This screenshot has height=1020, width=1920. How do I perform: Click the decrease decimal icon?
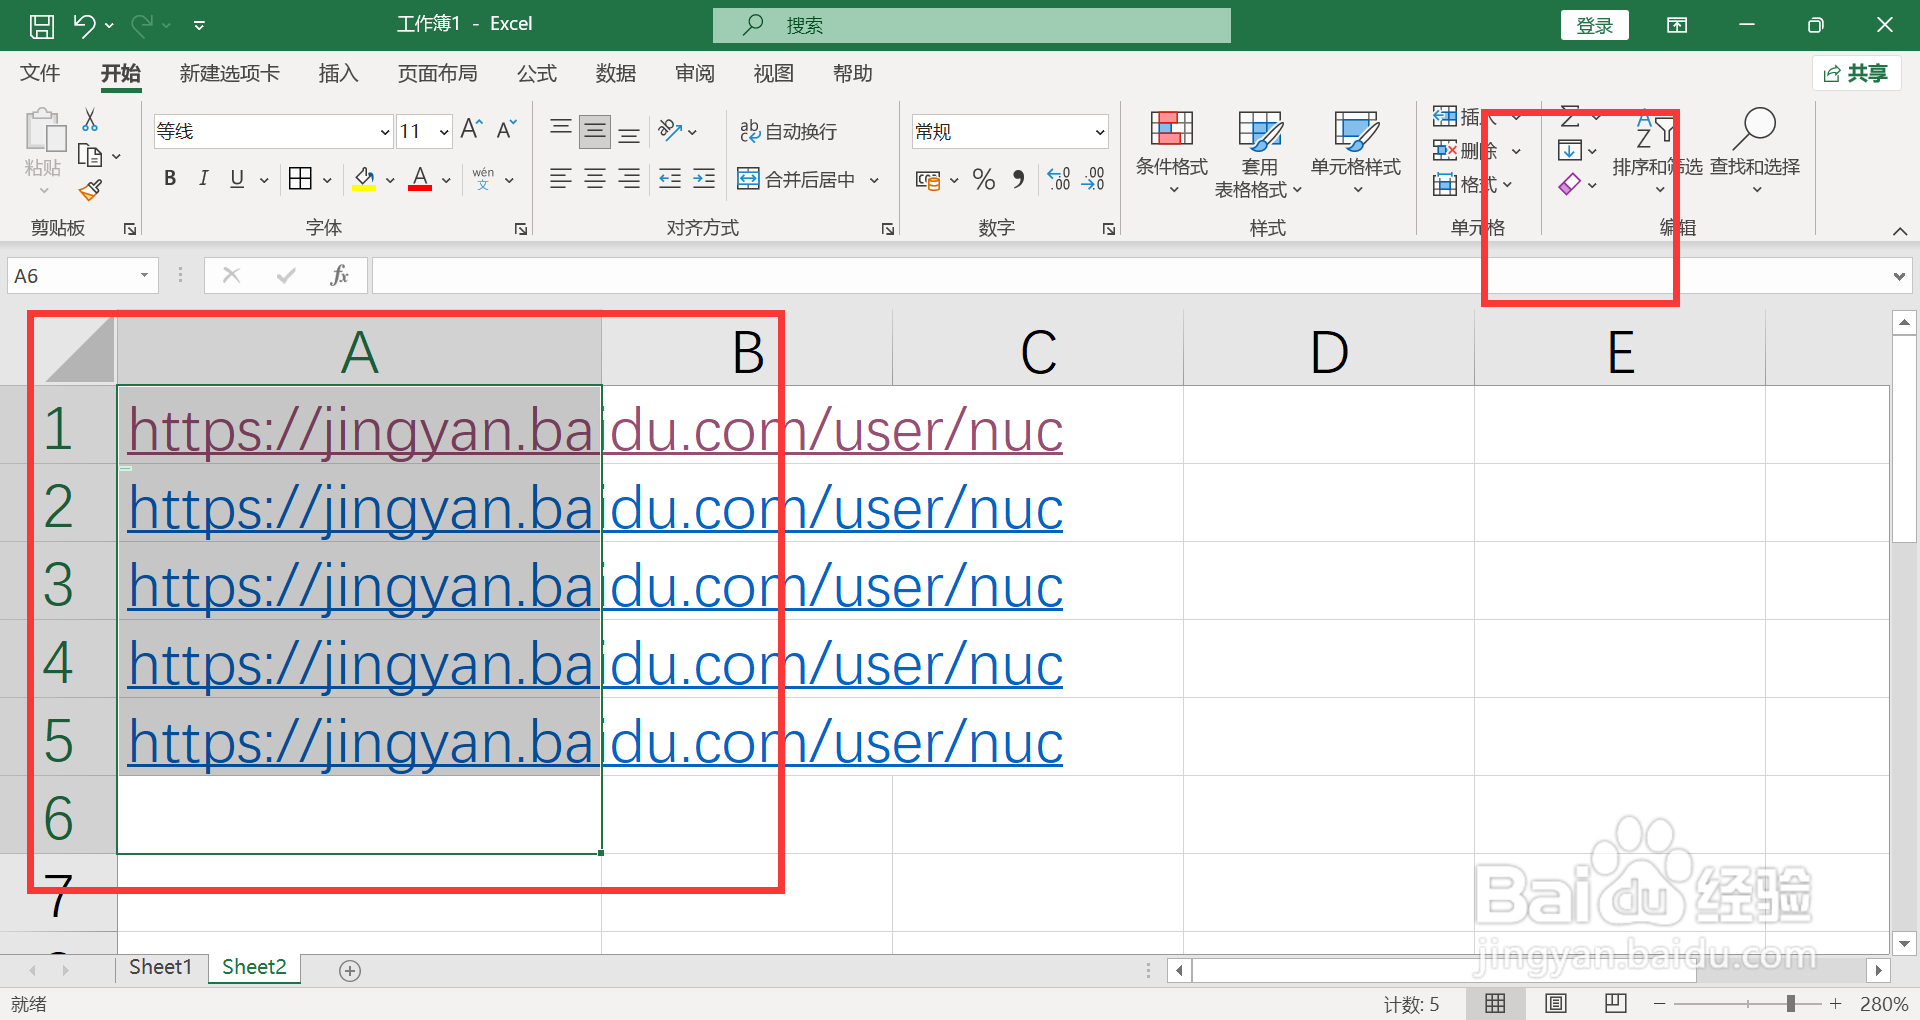coord(1093,179)
